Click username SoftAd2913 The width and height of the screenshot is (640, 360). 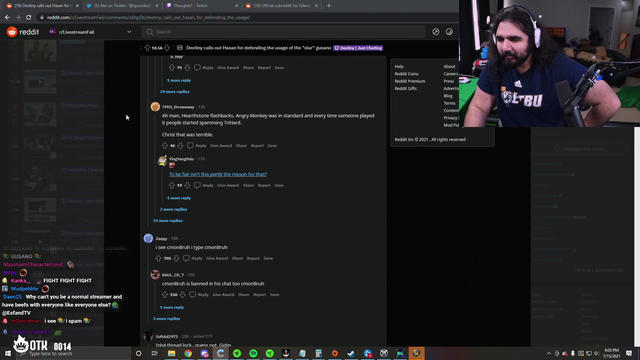point(167,337)
